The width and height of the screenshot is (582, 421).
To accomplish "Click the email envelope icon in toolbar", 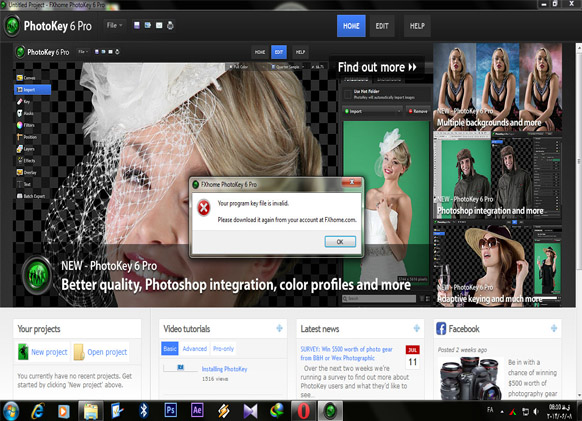I will click(x=159, y=25).
